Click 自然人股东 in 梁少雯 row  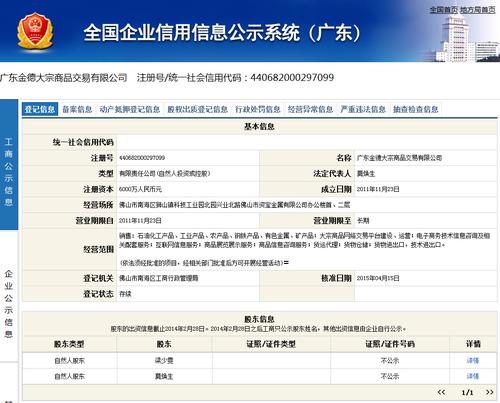point(69,360)
